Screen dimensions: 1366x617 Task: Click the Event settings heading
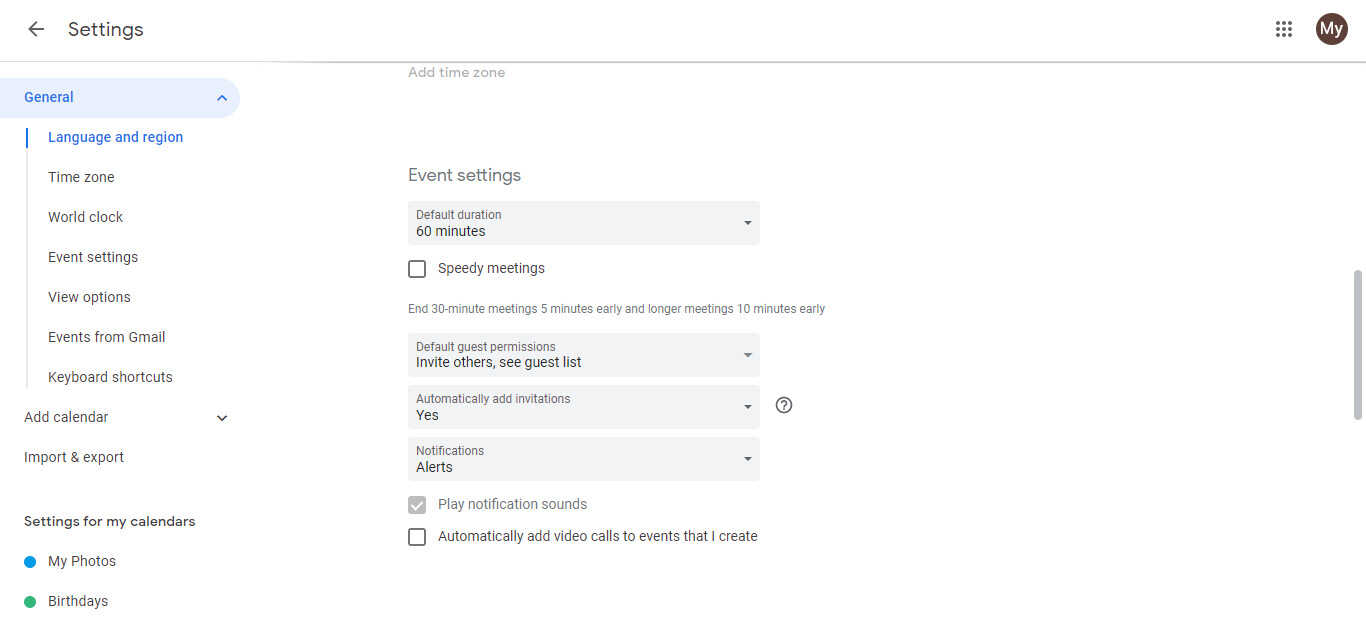coord(464,175)
